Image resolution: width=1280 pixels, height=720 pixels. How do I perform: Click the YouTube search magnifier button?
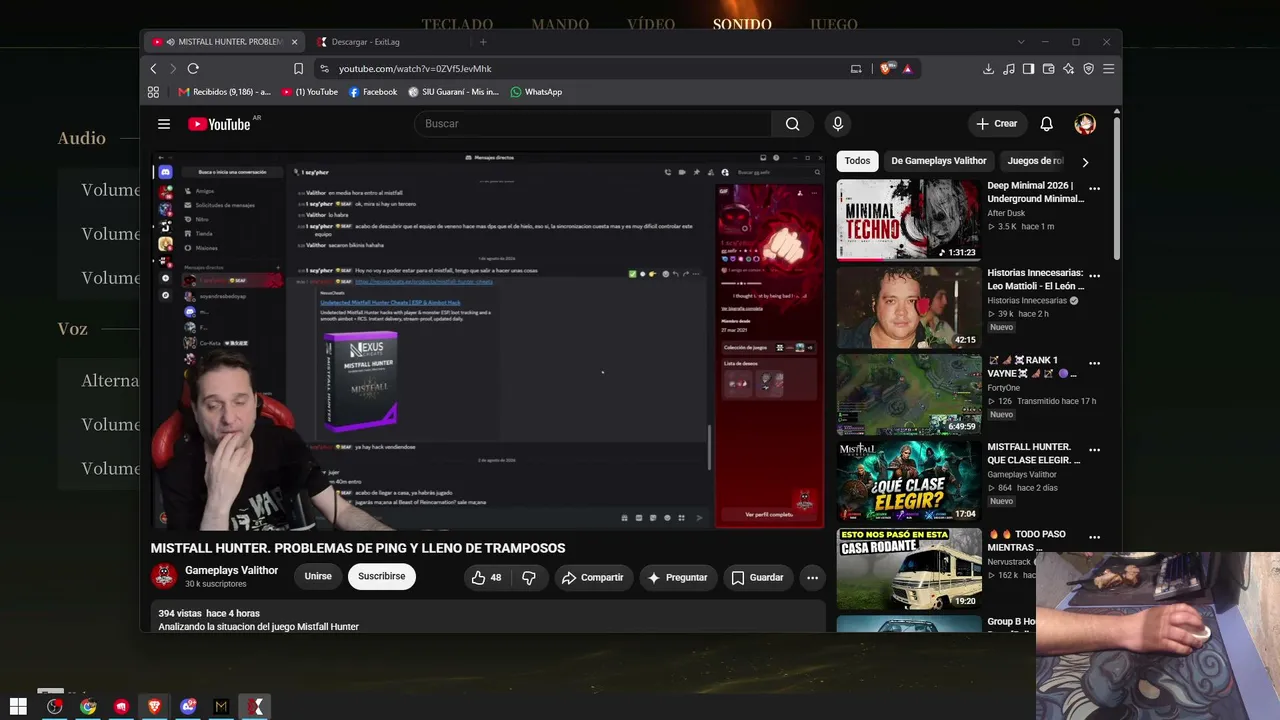[792, 124]
